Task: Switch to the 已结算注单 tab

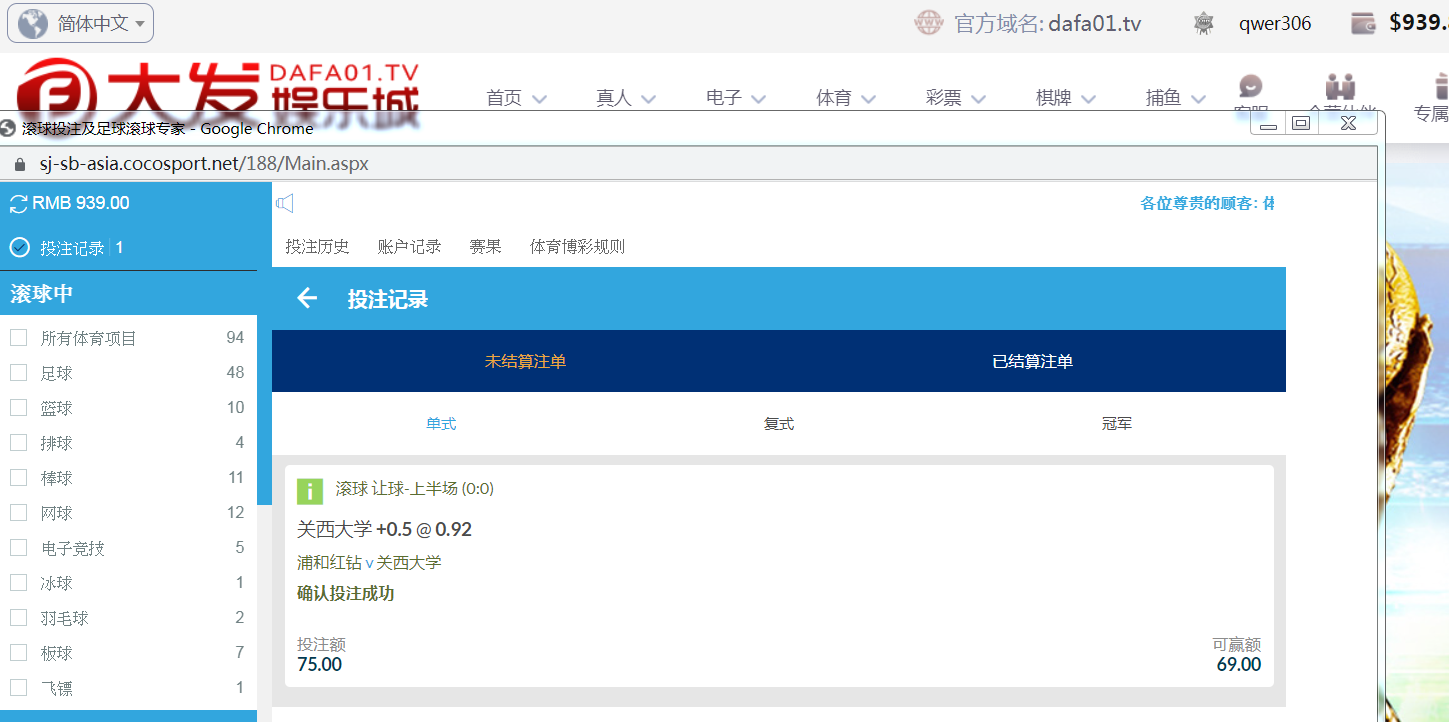Action: tap(1032, 361)
